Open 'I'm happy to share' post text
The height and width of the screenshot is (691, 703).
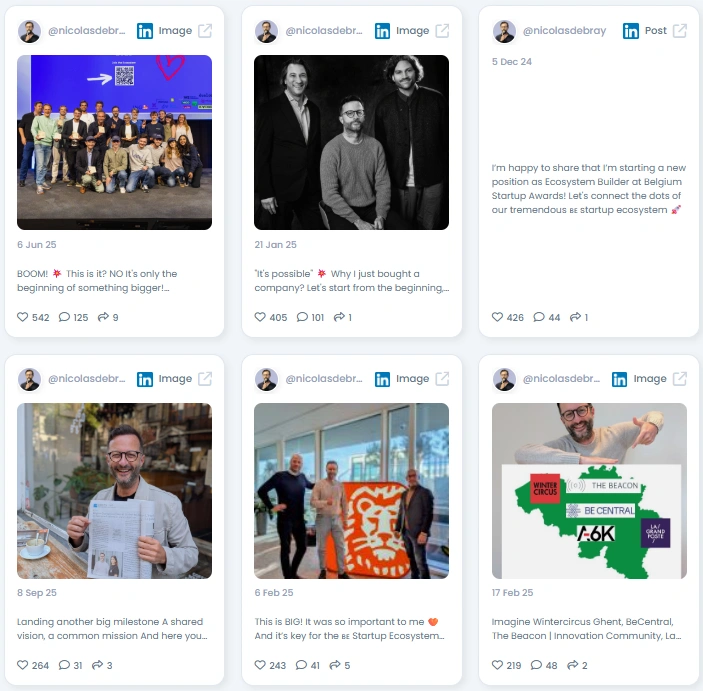589,189
